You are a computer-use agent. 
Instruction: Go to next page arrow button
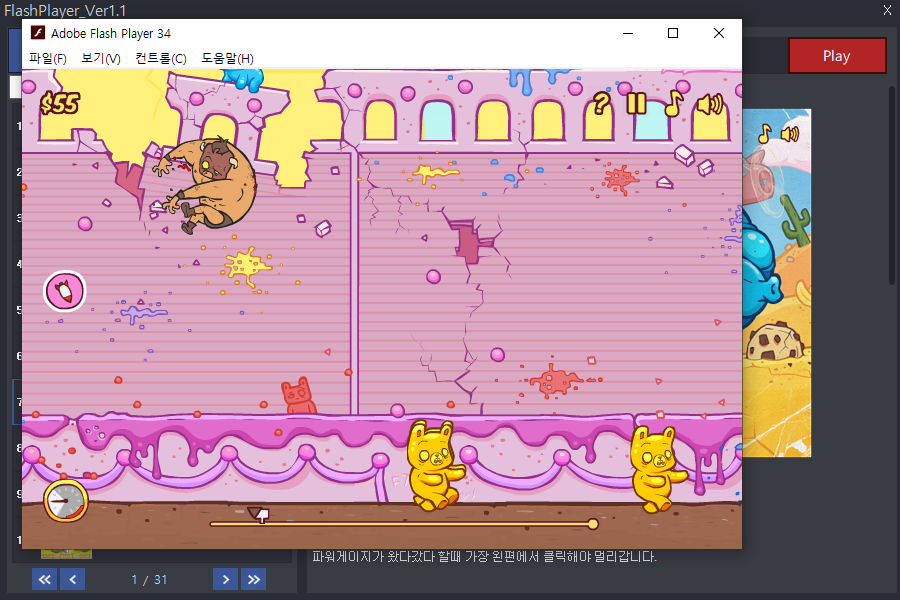coord(226,579)
